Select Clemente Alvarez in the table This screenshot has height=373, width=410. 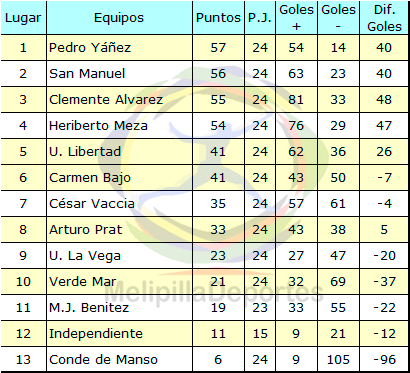(x=106, y=99)
